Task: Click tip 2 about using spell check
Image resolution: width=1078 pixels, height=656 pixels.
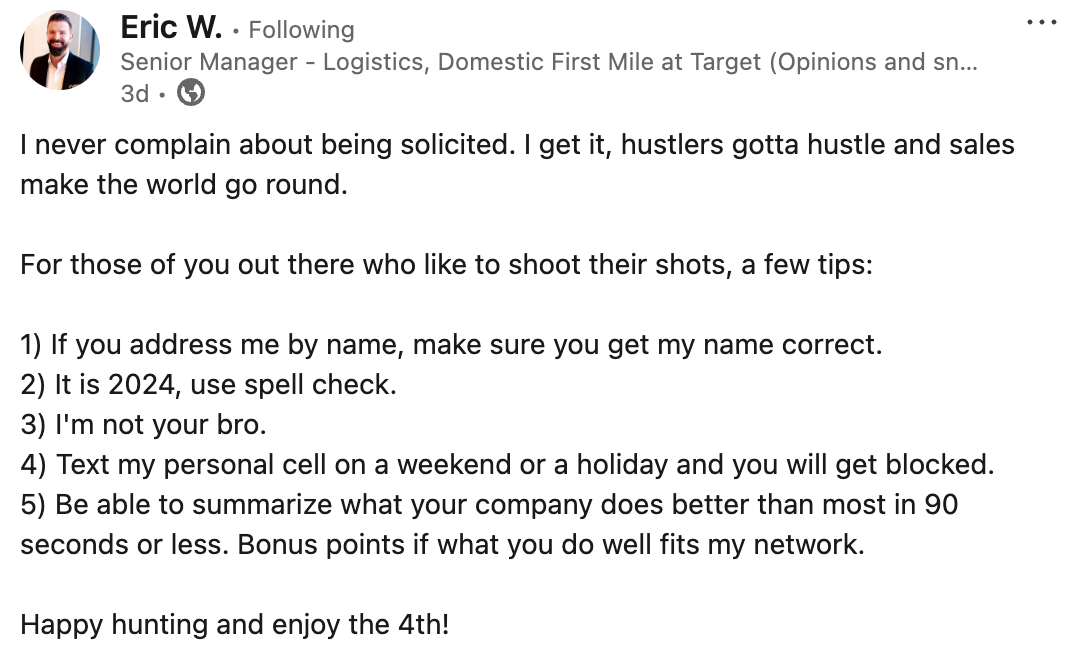Action: [208, 385]
